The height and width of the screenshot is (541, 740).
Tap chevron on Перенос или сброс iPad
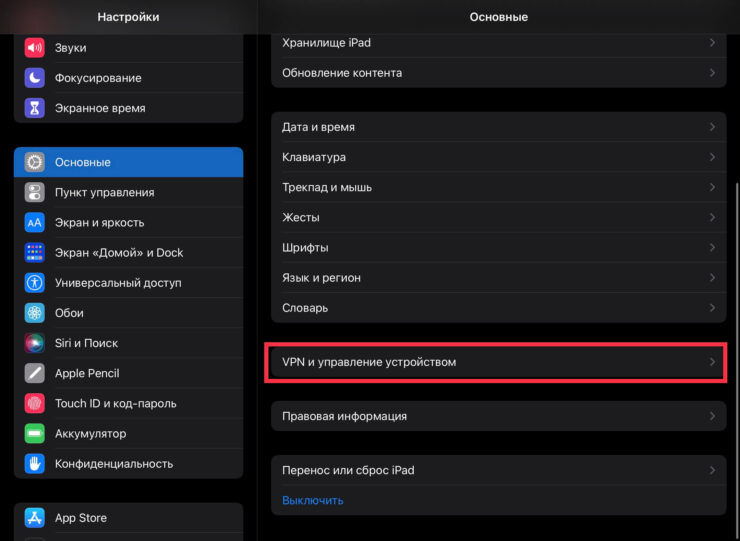pos(712,470)
